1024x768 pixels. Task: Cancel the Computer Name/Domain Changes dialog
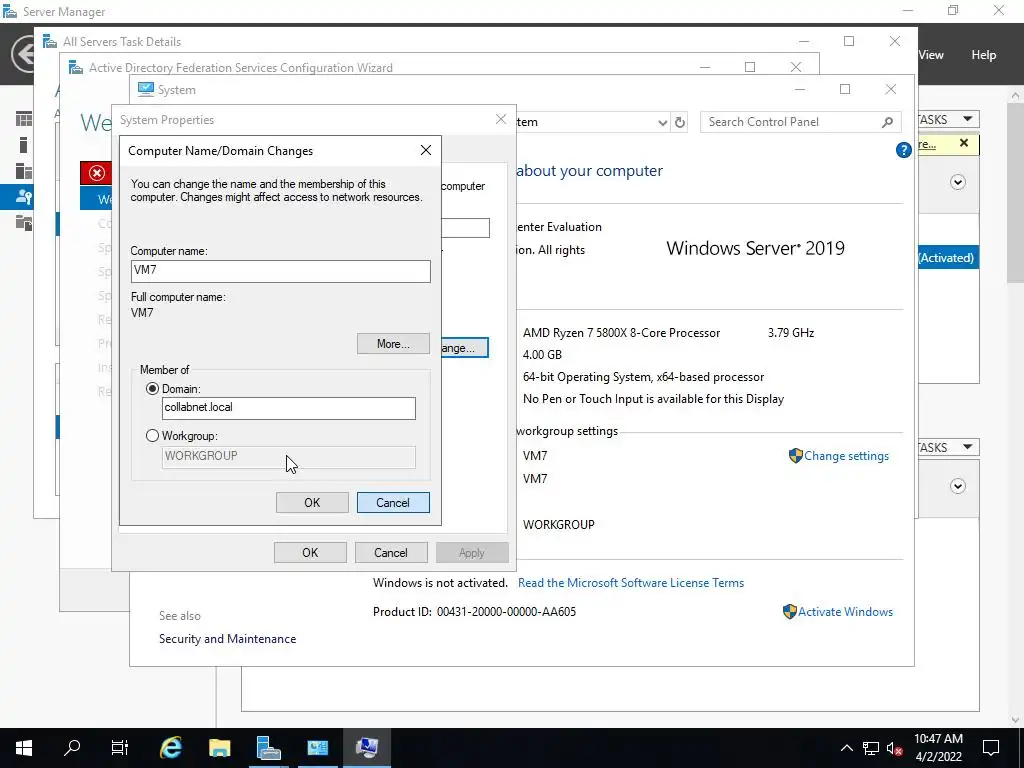[x=393, y=502]
